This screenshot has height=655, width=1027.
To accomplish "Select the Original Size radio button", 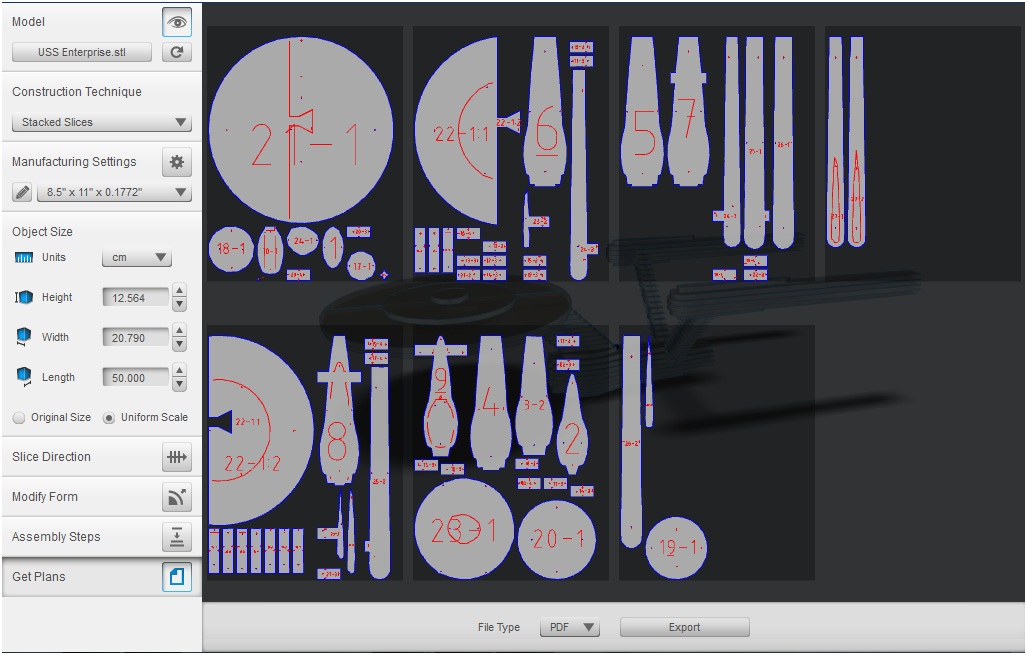I will 19,418.
